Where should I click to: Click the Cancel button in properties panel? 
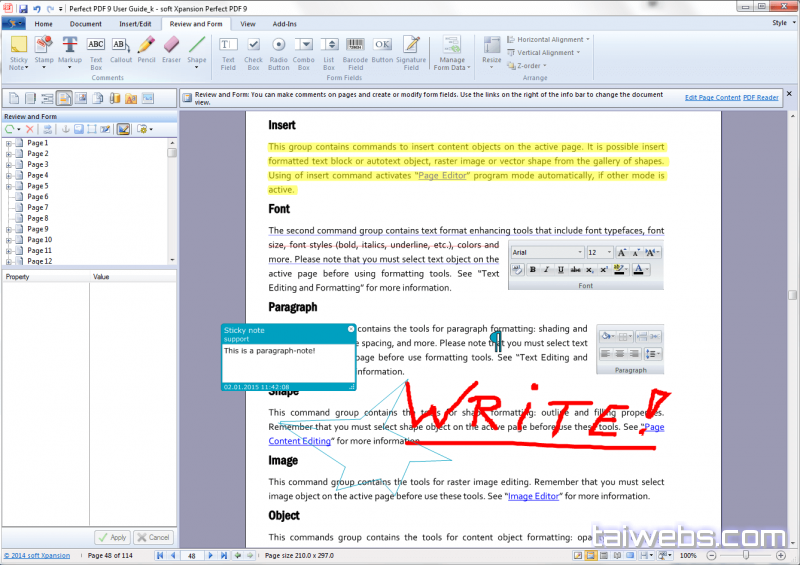pos(153,537)
